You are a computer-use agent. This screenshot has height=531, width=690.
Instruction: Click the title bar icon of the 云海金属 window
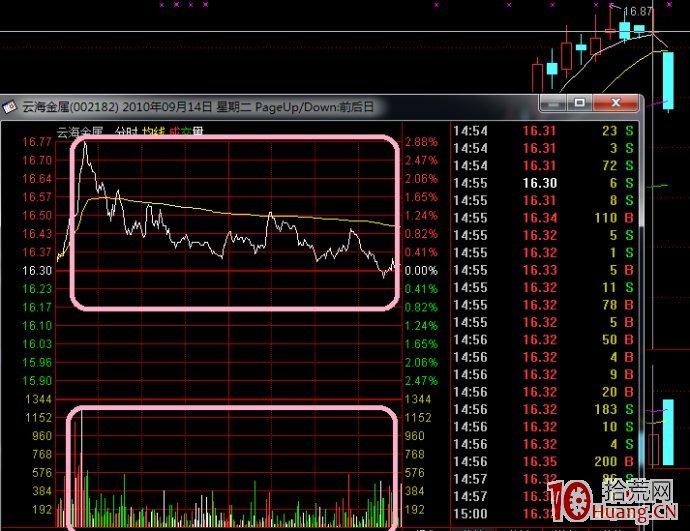click(9, 107)
